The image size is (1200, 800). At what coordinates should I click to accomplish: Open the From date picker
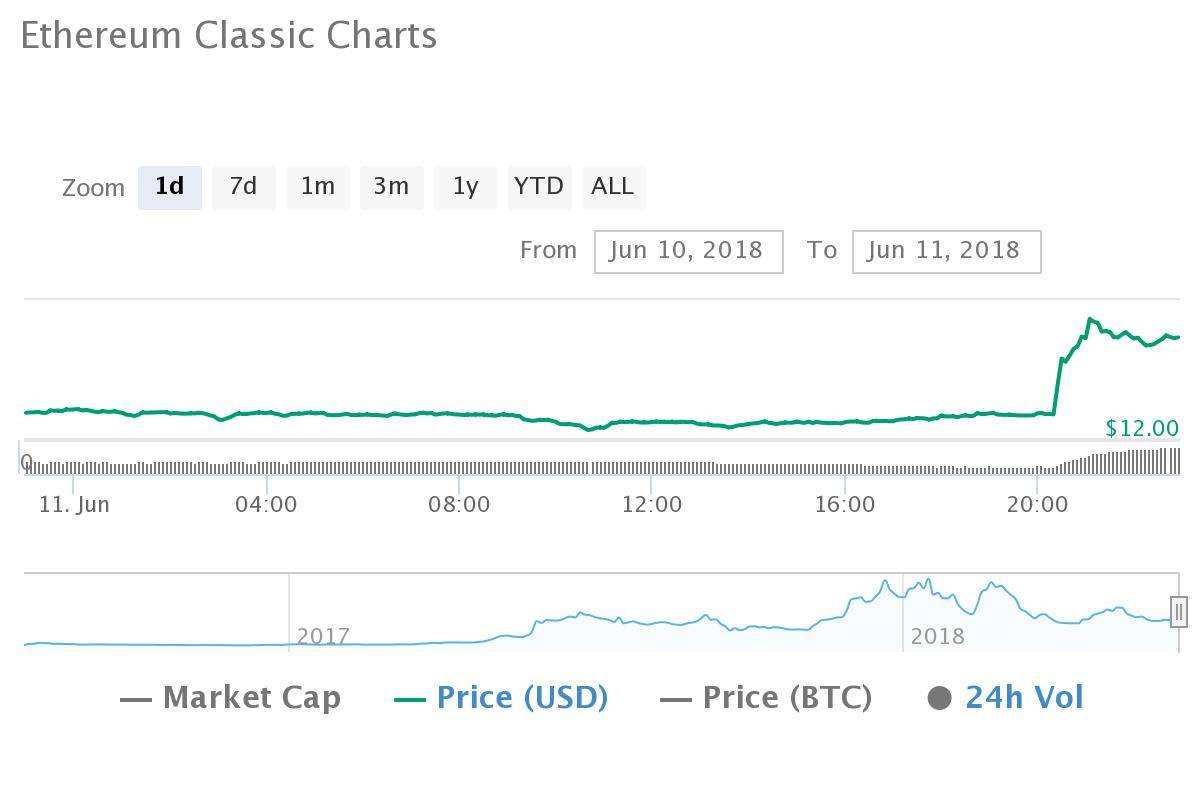click(x=688, y=251)
